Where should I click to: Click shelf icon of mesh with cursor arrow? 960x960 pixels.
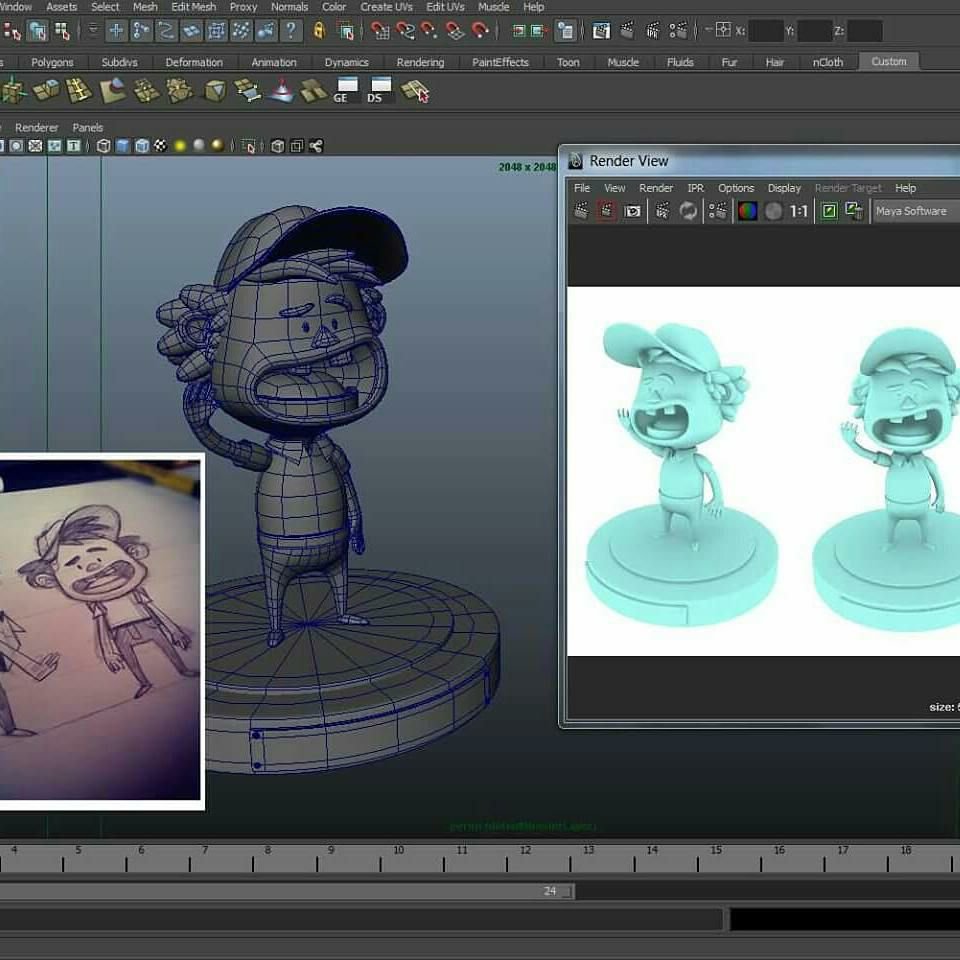(x=414, y=91)
